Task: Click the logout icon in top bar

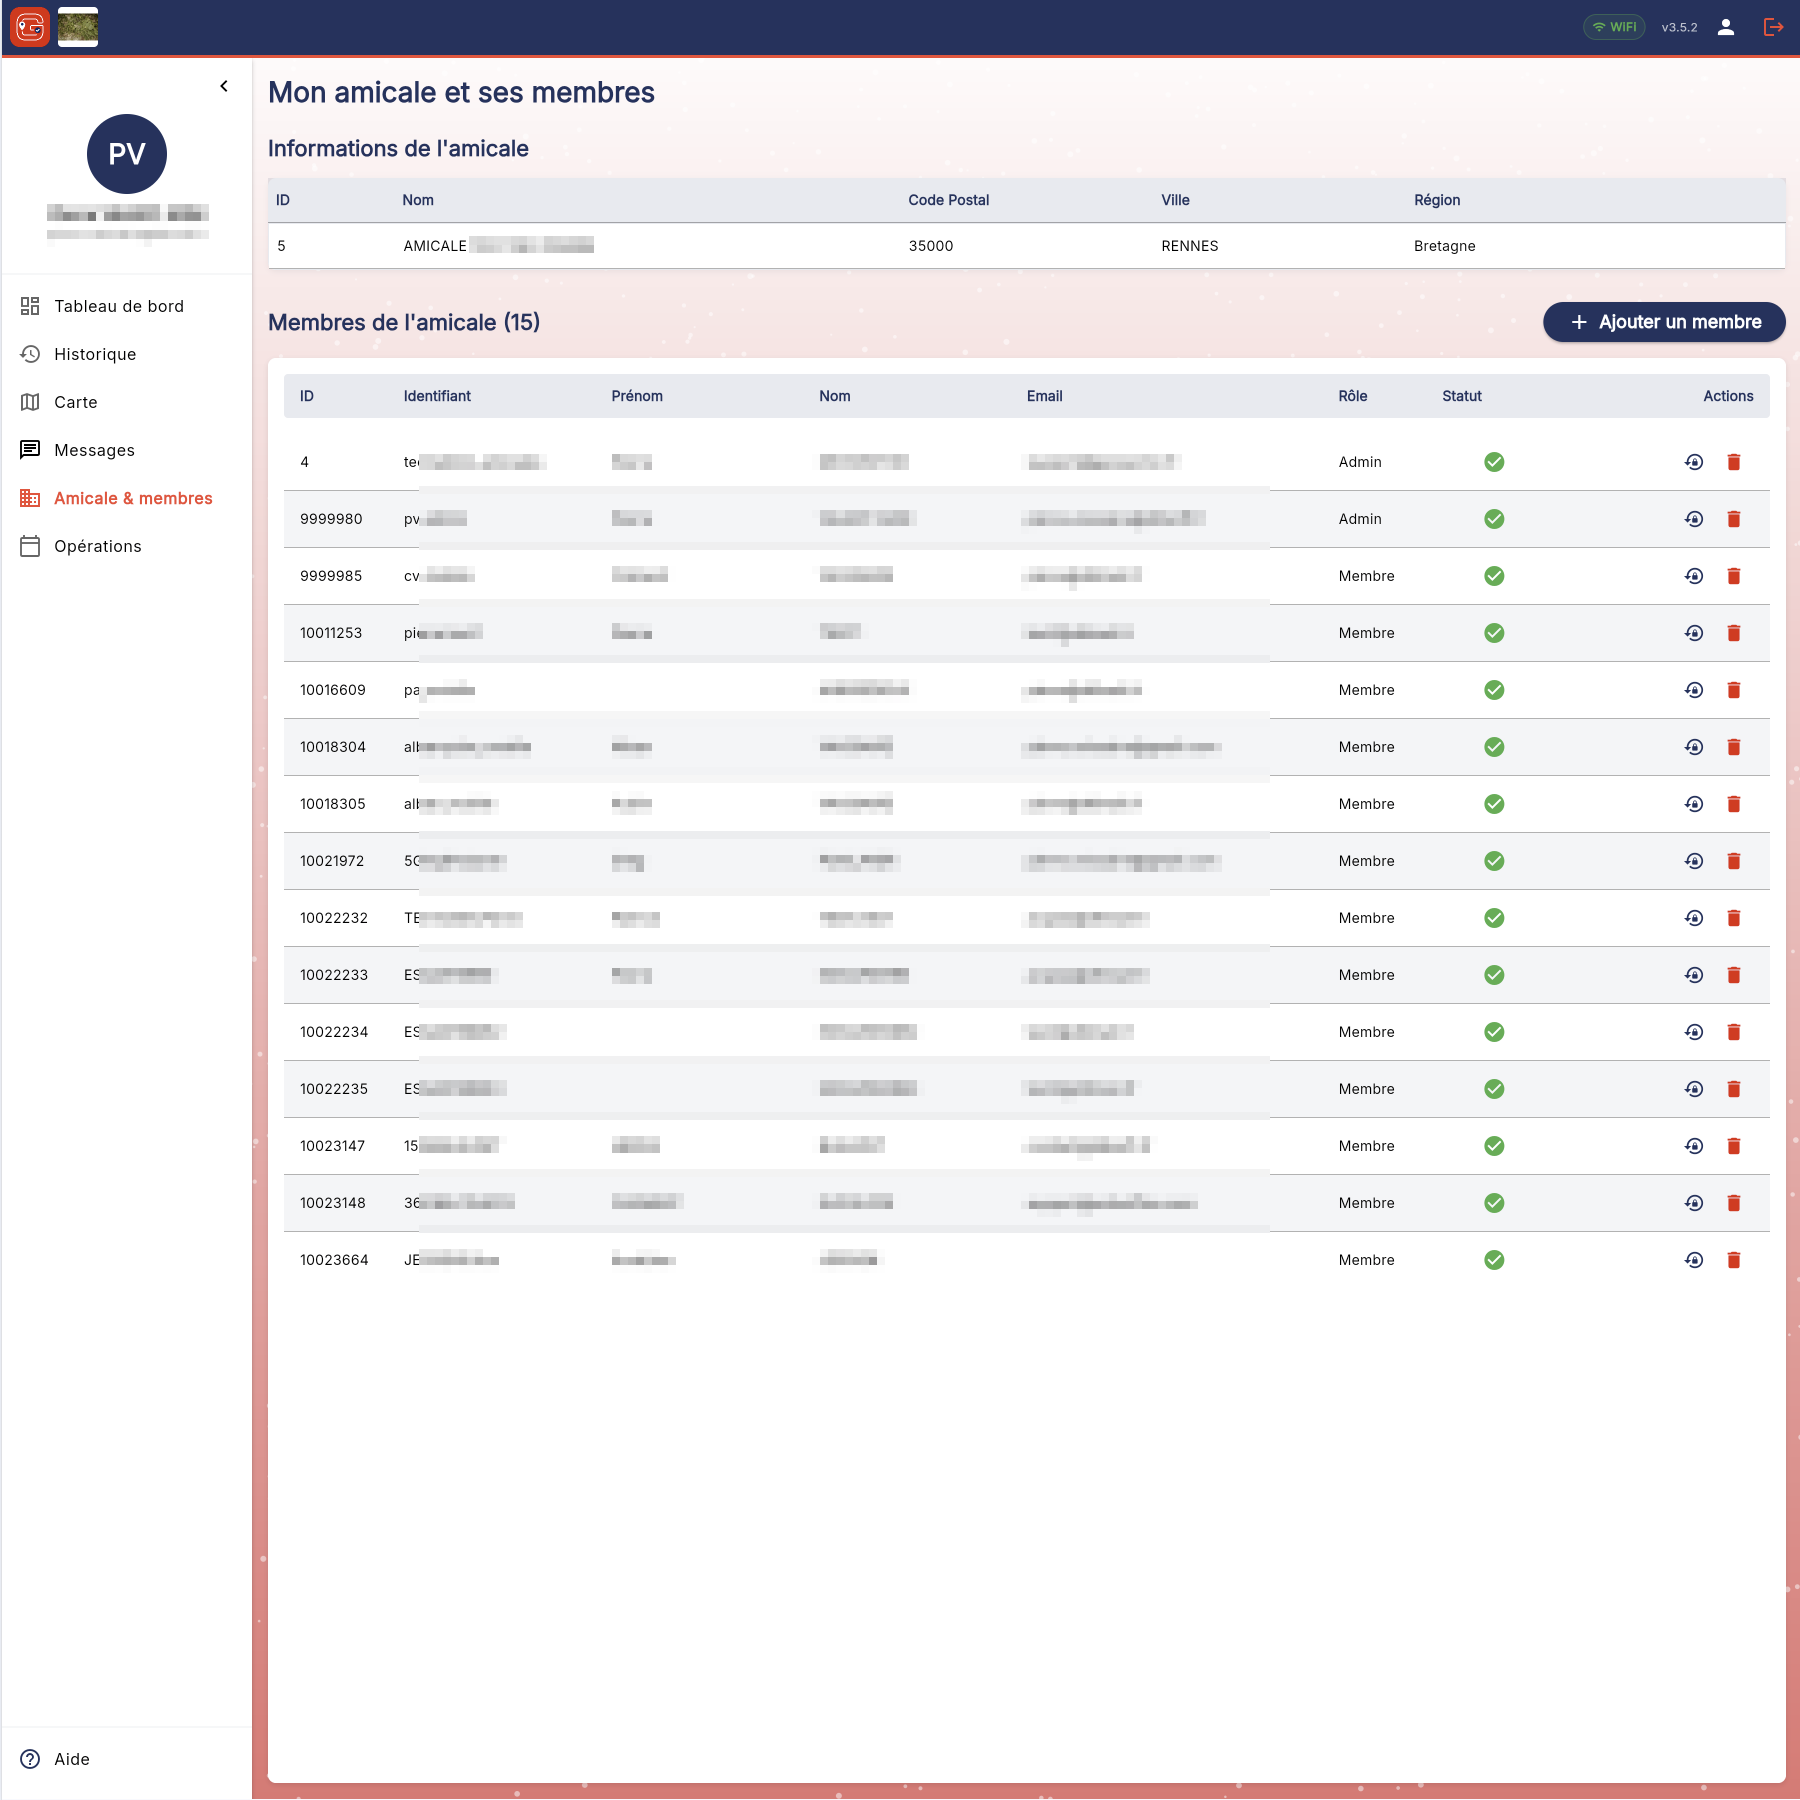Action: 1773,27
